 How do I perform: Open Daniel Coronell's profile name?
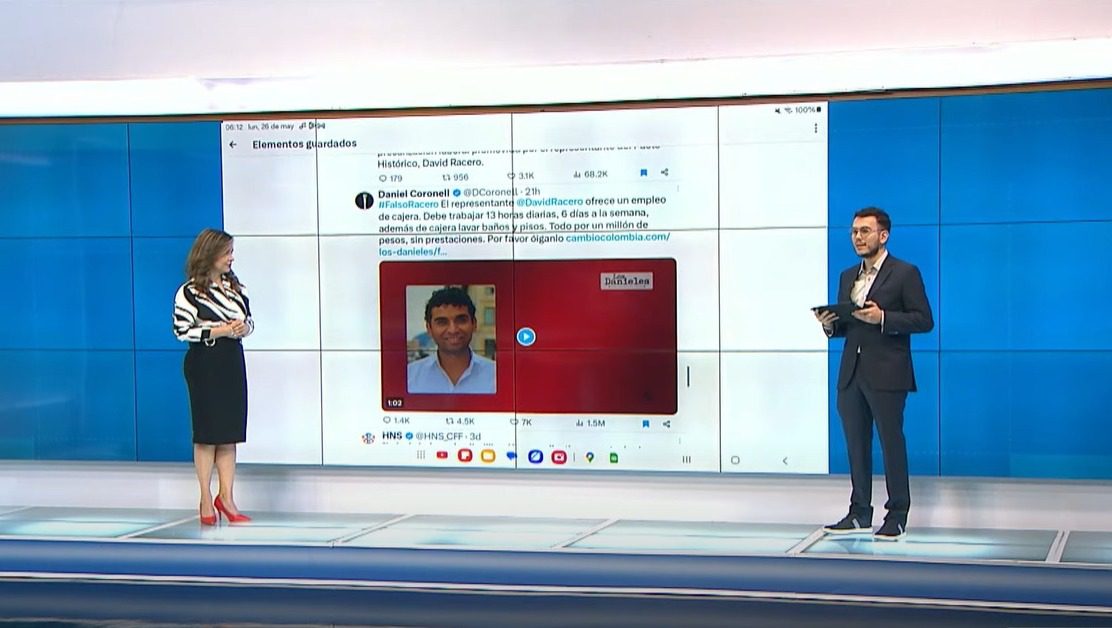click(413, 194)
